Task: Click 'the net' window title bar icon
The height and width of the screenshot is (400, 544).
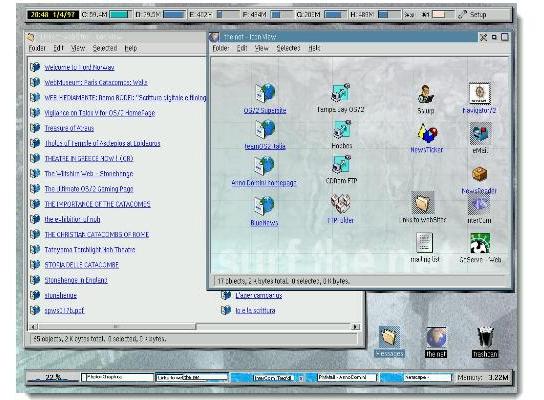Action: (214, 37)
